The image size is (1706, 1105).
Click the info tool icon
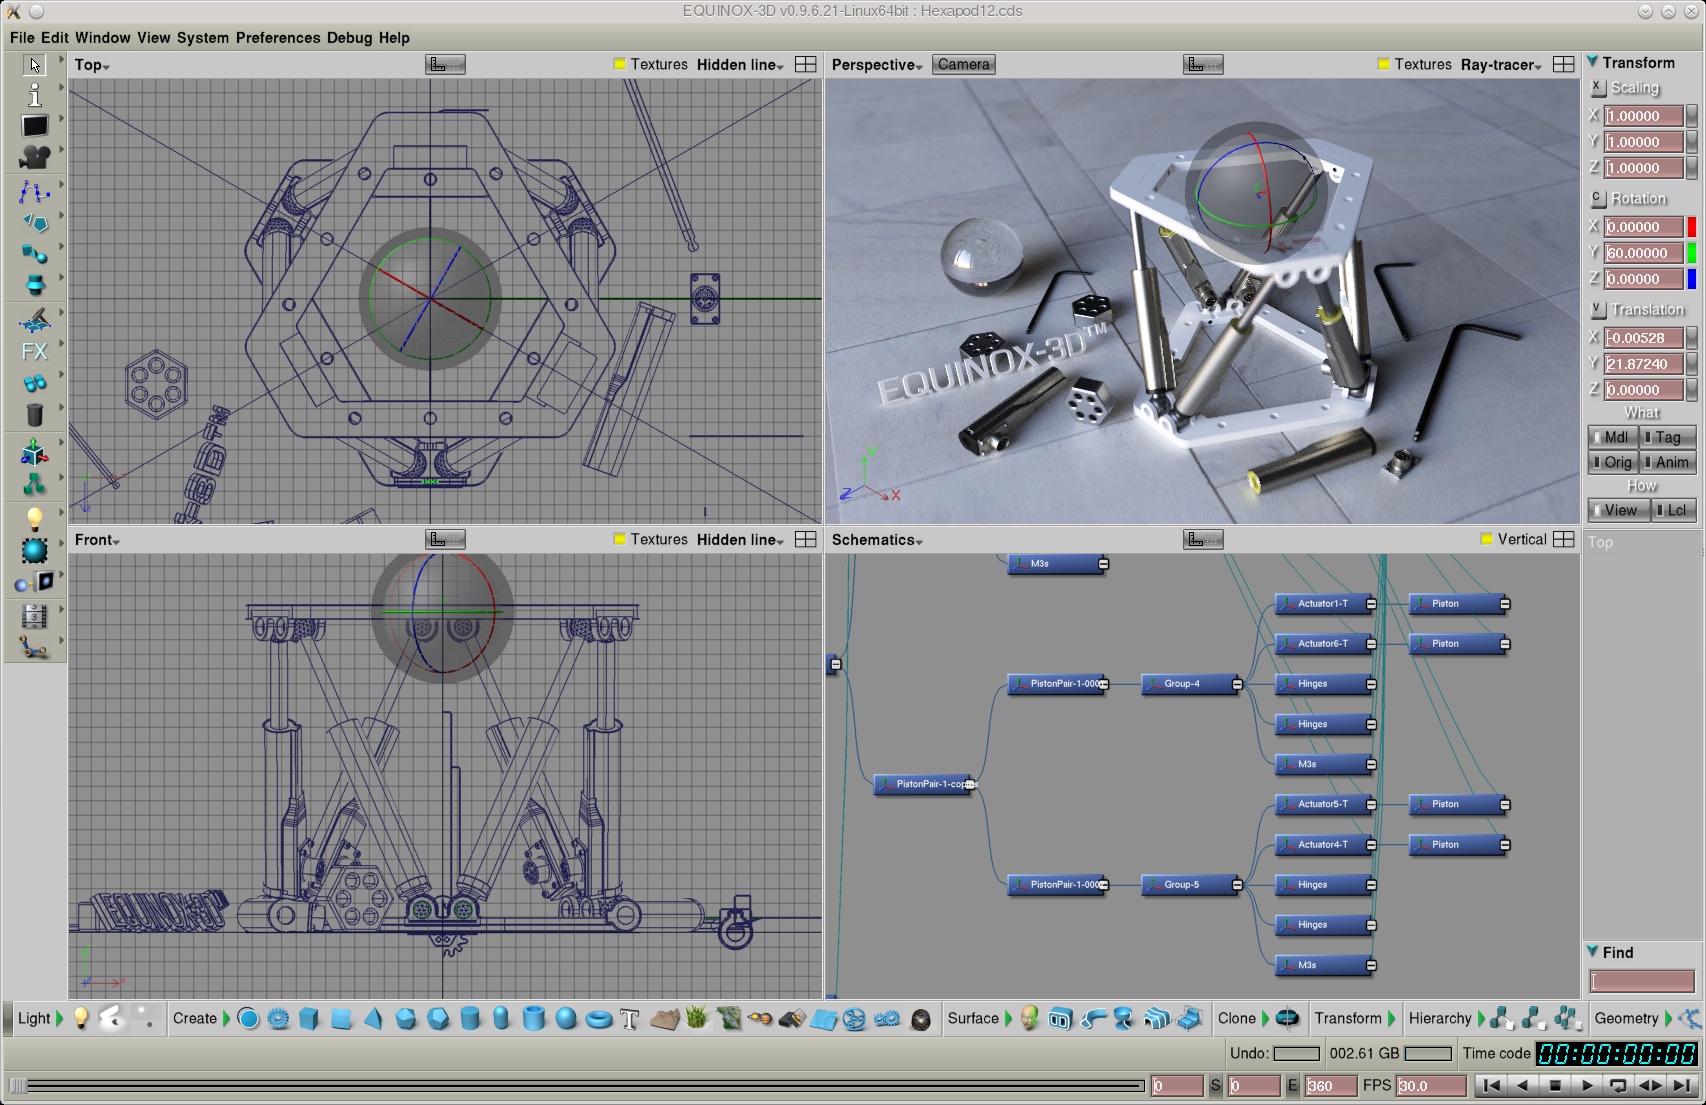34,95
